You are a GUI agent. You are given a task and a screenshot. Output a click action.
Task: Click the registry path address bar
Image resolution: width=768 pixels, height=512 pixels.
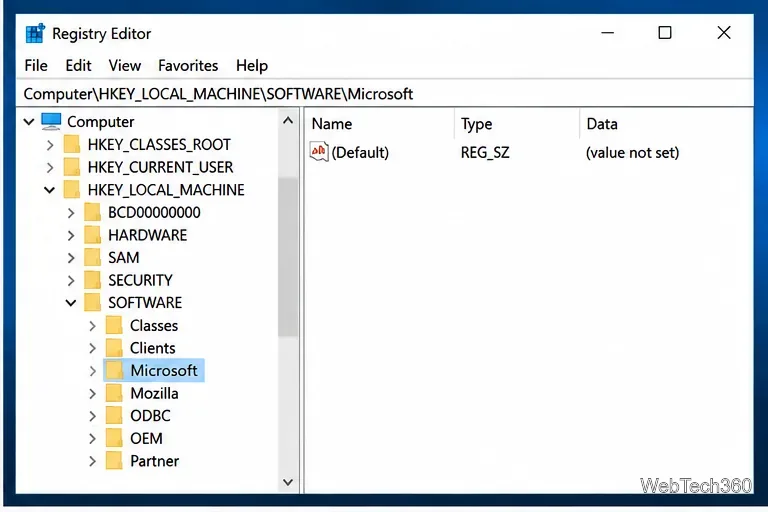385,94
